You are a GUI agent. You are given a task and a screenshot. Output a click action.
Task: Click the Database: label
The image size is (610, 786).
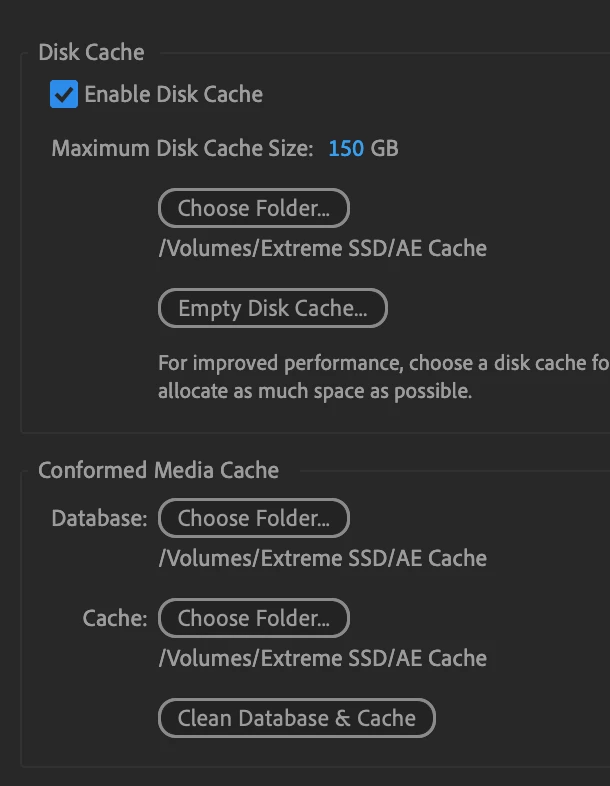point(99,519)
